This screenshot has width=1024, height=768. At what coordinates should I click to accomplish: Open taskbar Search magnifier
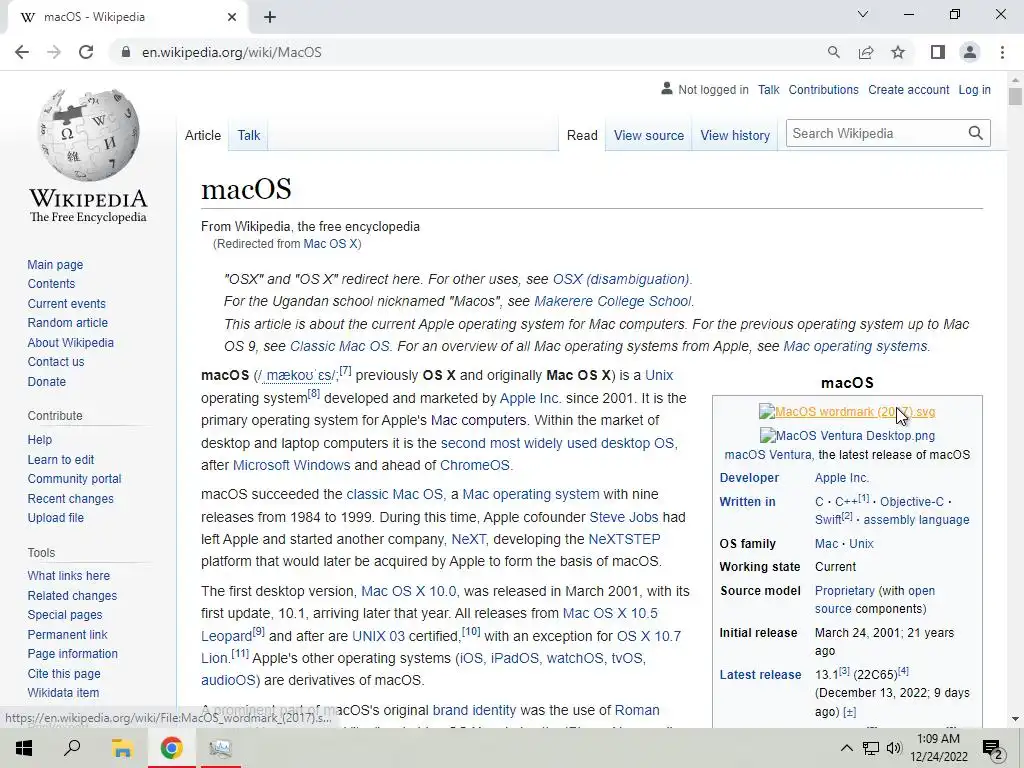[72, 748]
